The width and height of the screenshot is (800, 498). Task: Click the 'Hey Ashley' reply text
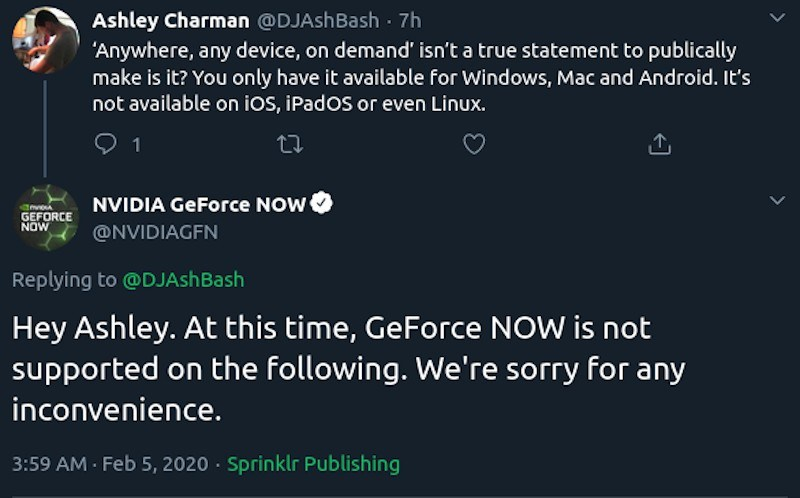click(x=350, y=369)
